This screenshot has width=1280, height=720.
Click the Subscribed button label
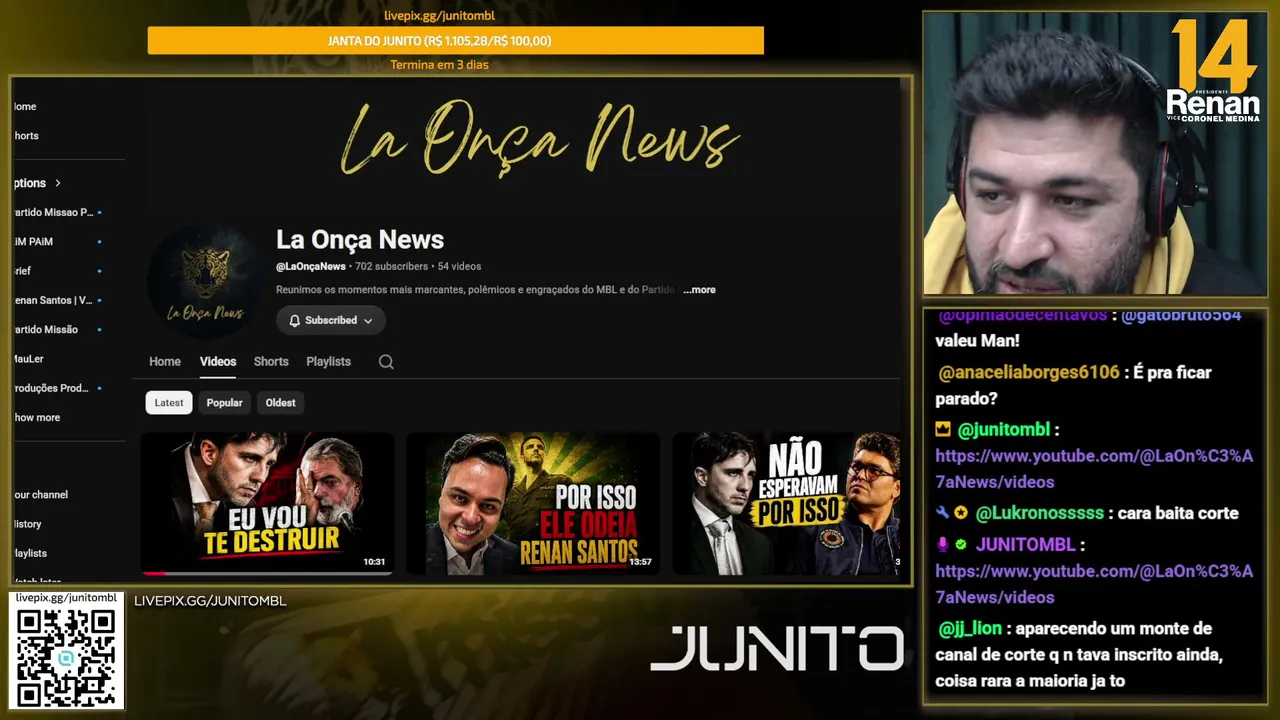(x=331, y=321)
